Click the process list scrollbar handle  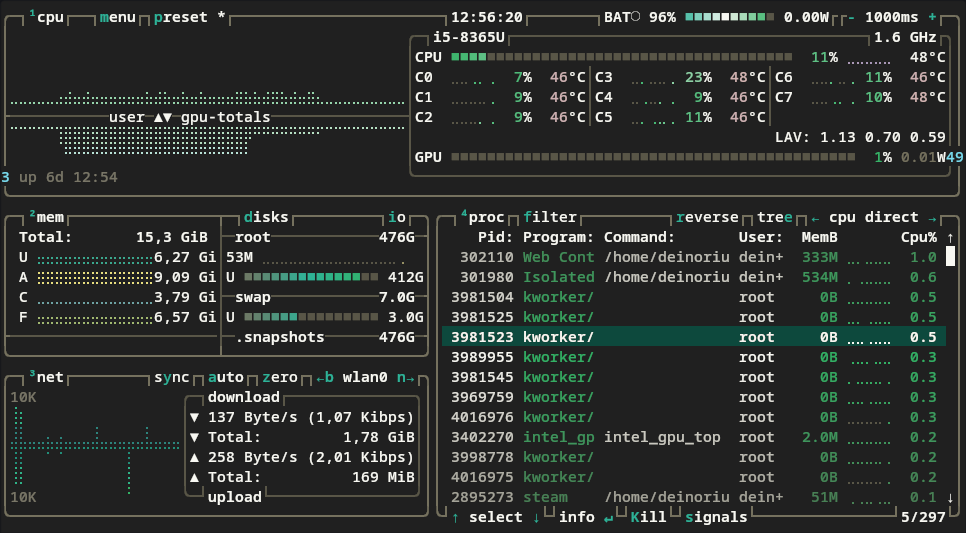click(950, 256)
